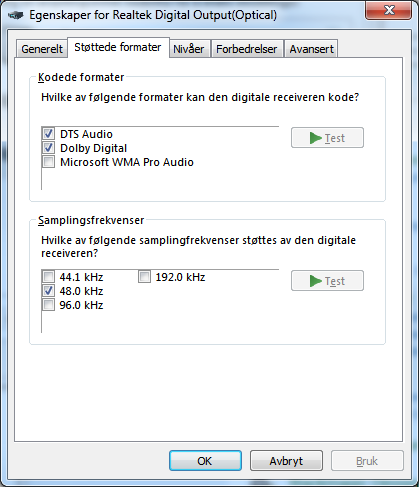Screen dimensions: 419x487
Task: Tick the 192.0 kHz checkbox
Action: pos(144,277)
